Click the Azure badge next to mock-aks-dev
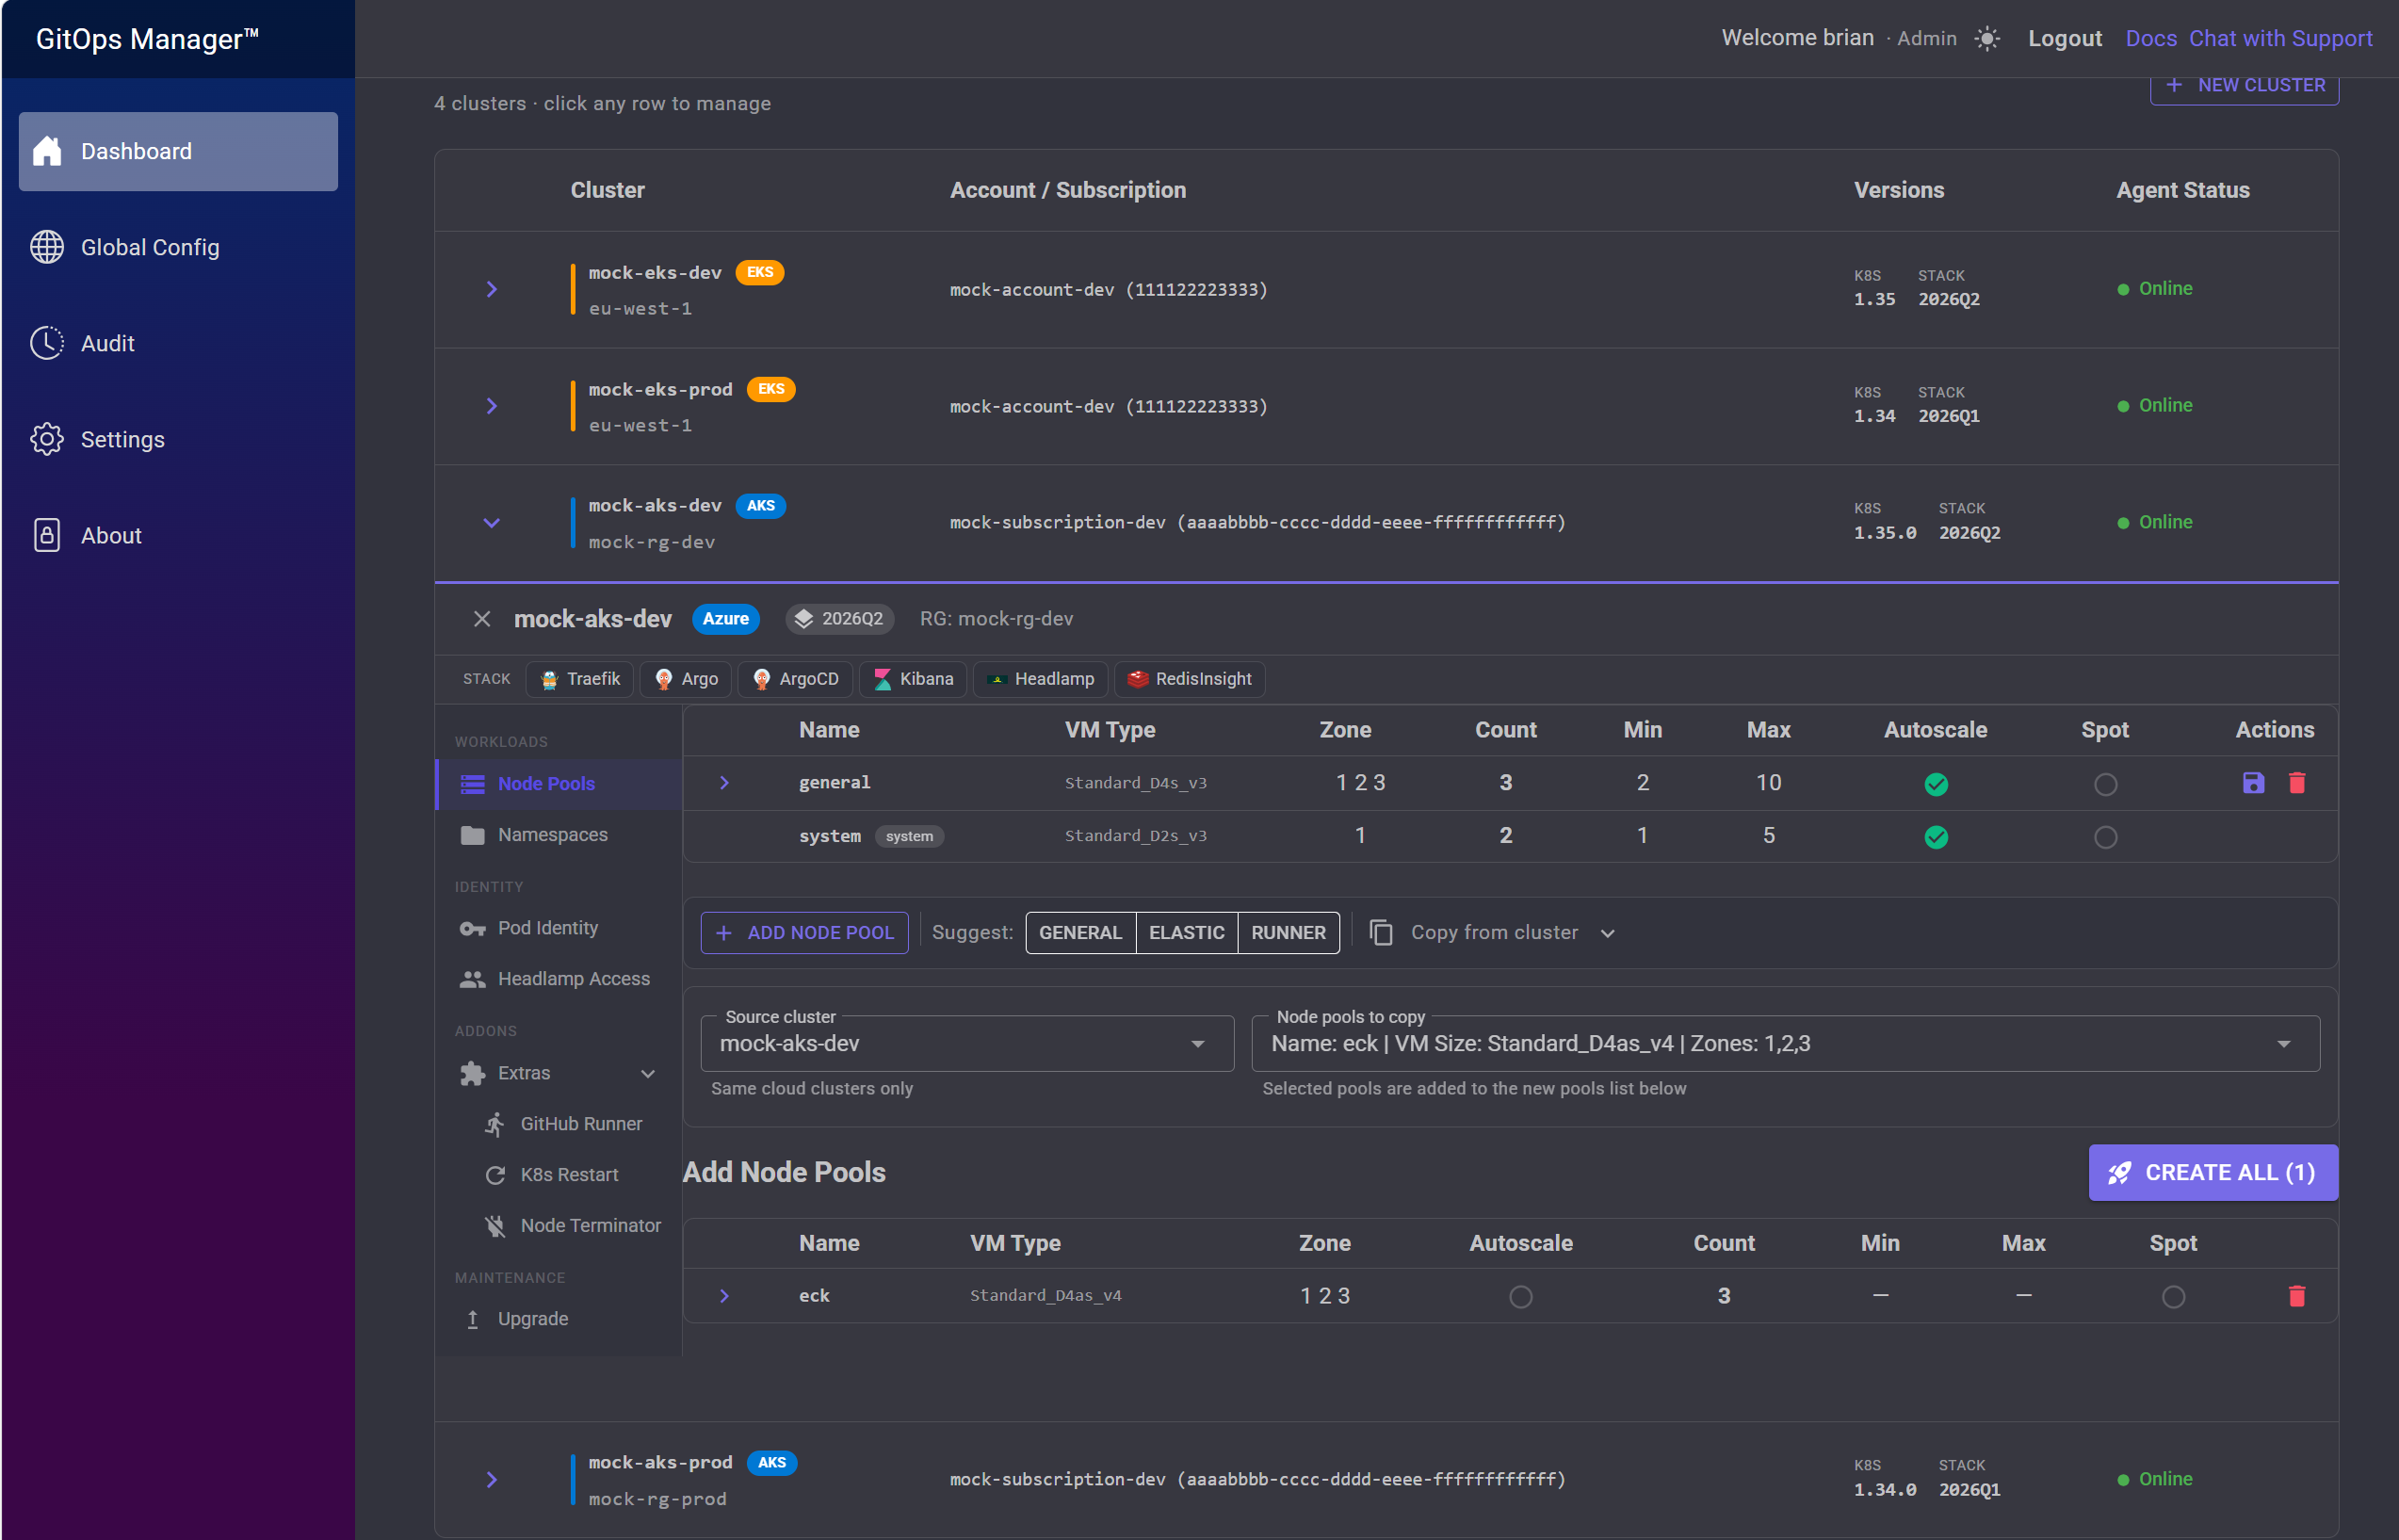This screenshot has width=2399, height=1540. (725, 619)
